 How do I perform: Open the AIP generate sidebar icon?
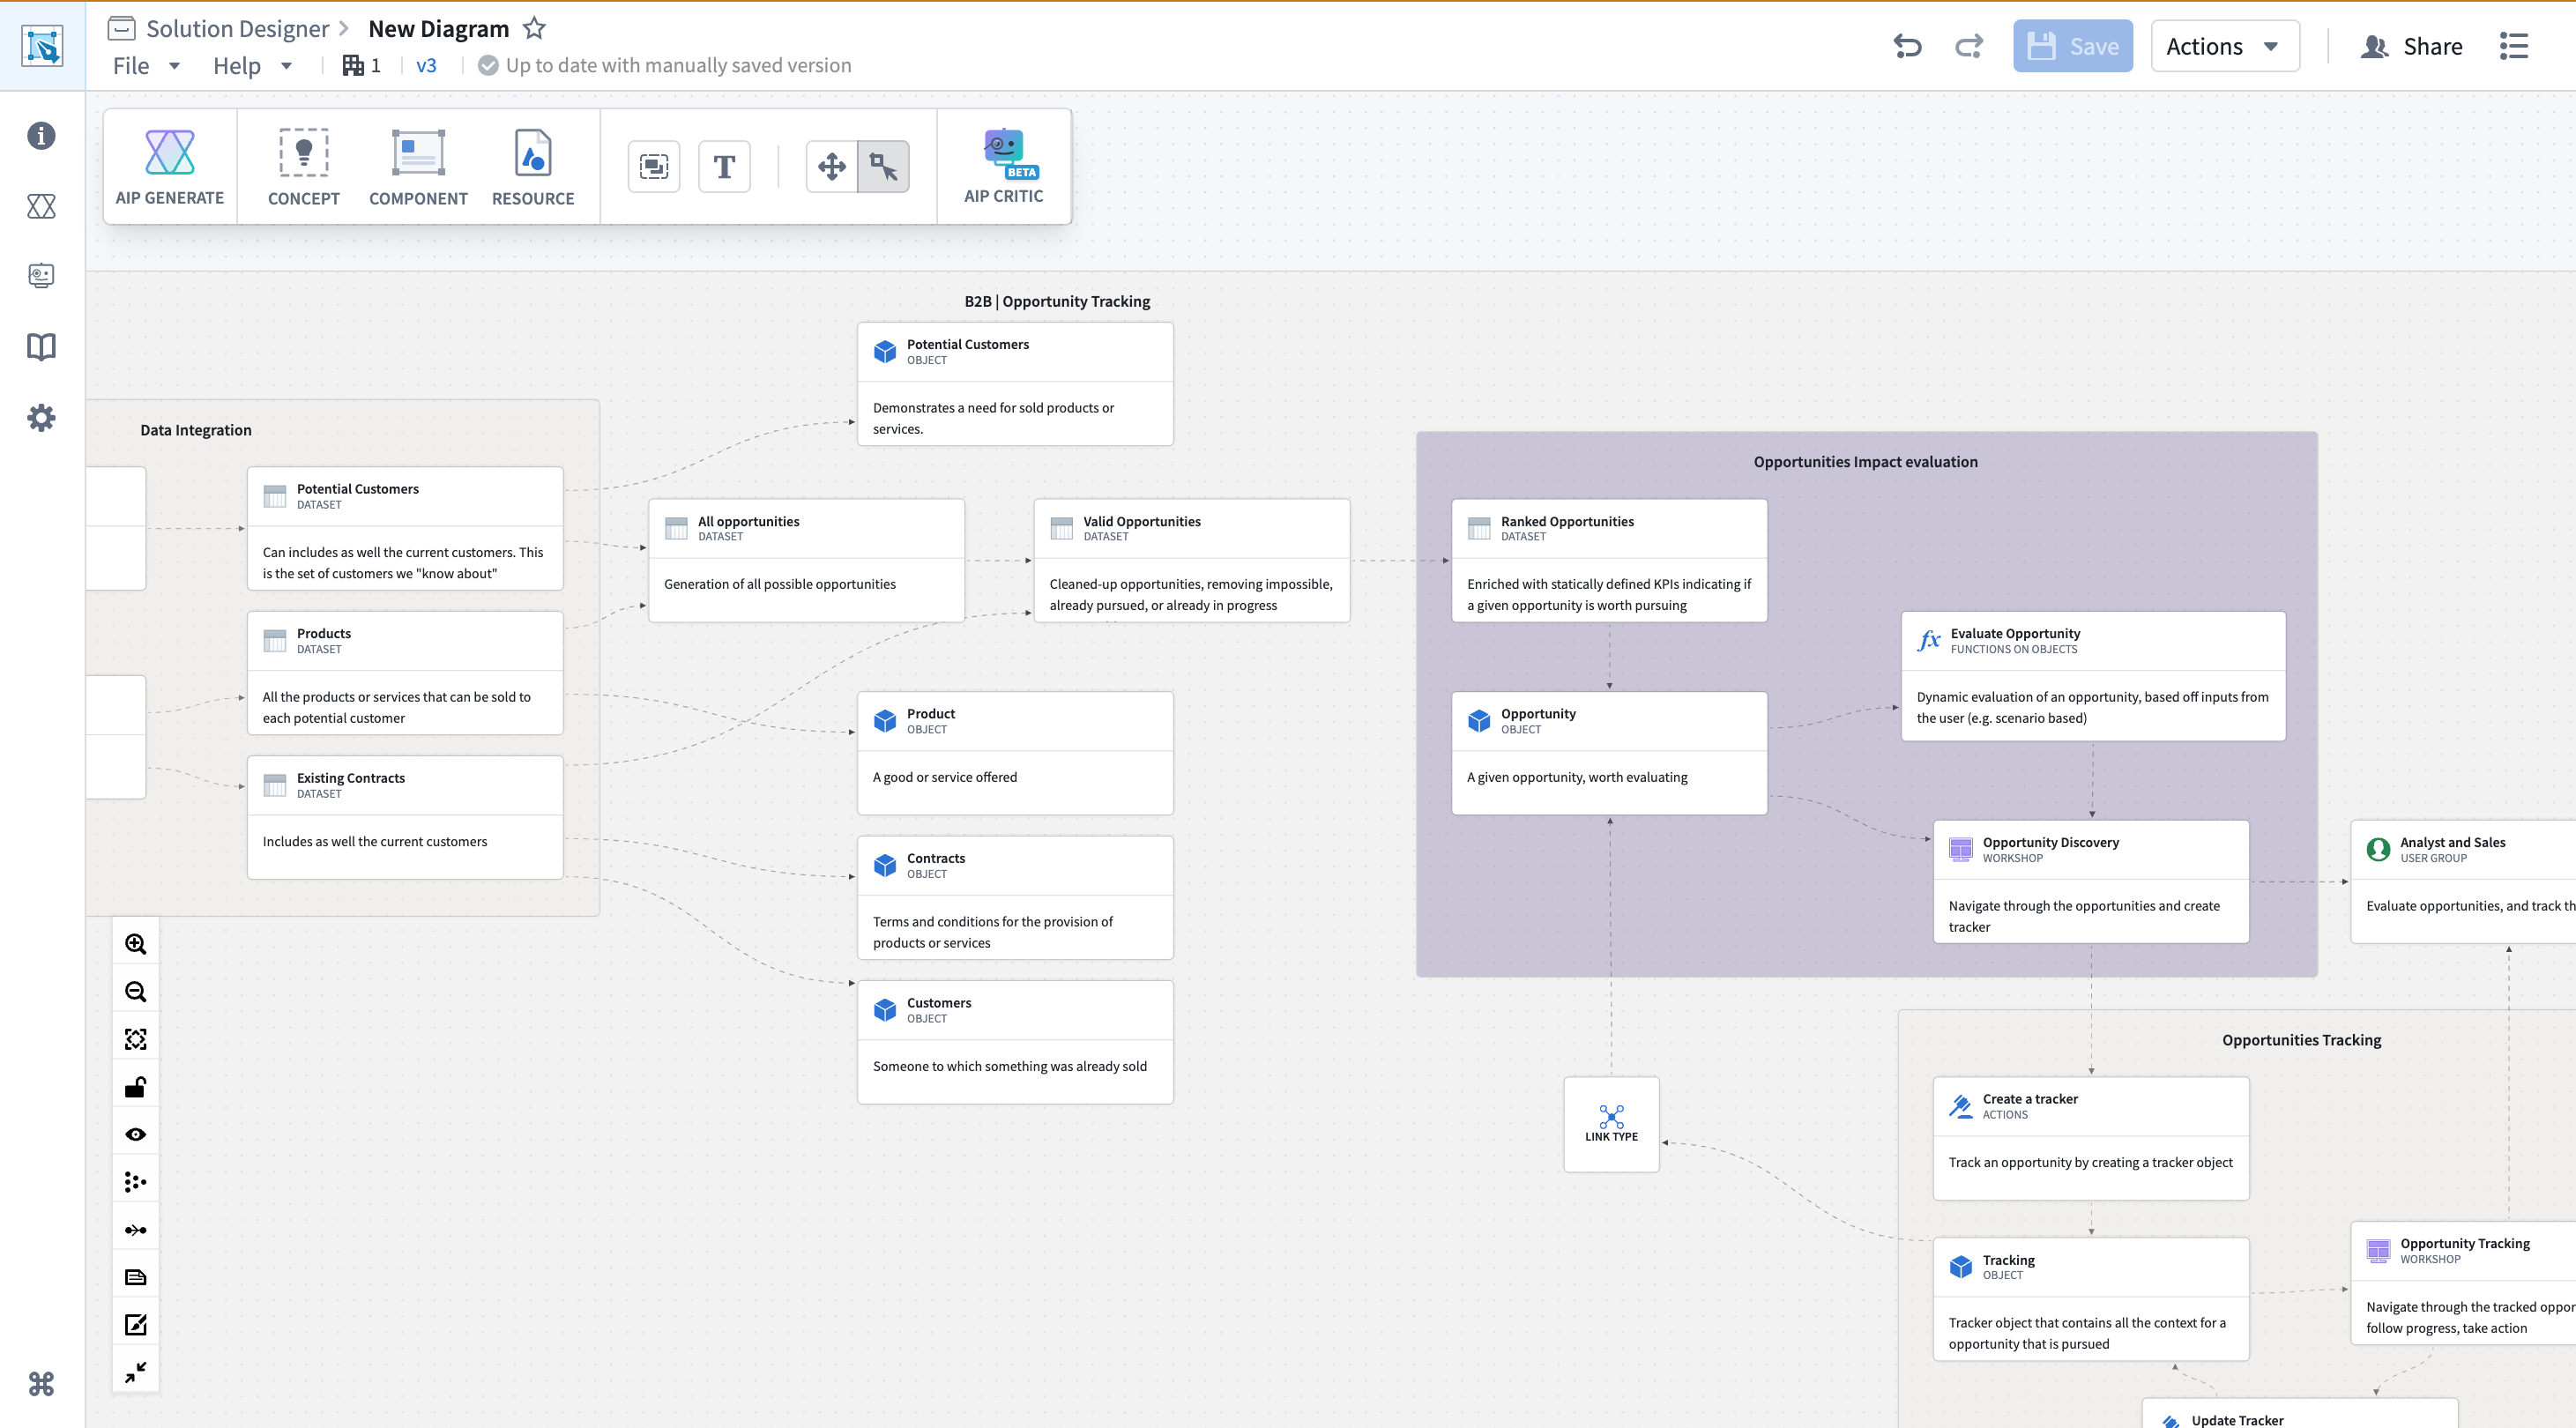(41, 206)
